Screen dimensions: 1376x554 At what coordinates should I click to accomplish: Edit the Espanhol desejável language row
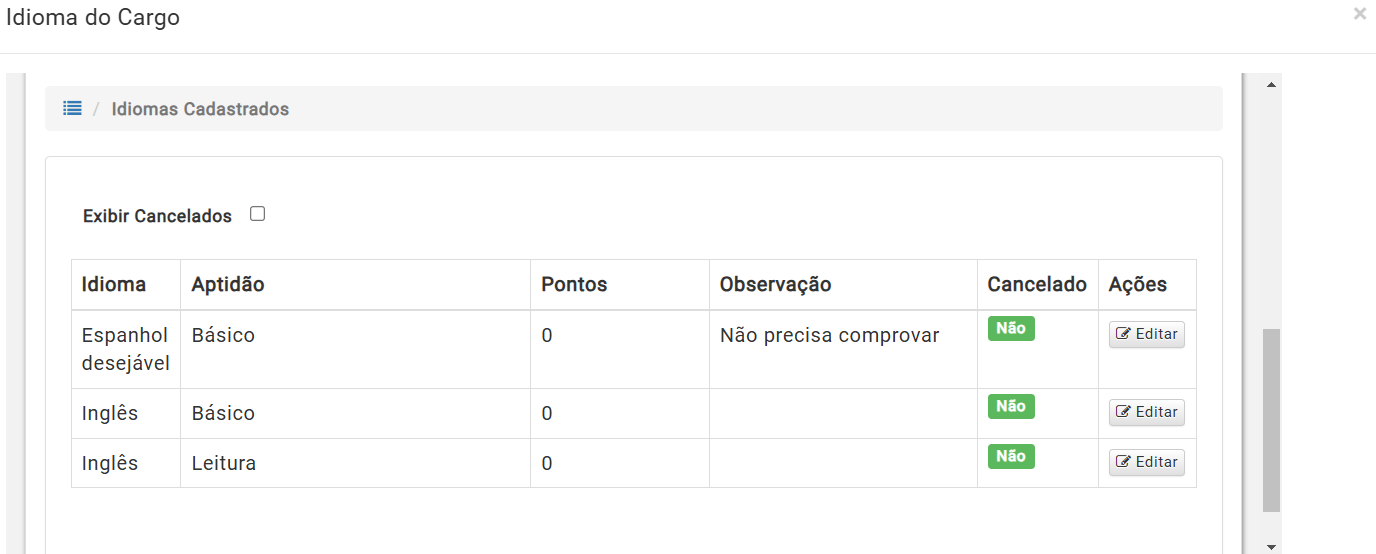[x=1147, y=334]
